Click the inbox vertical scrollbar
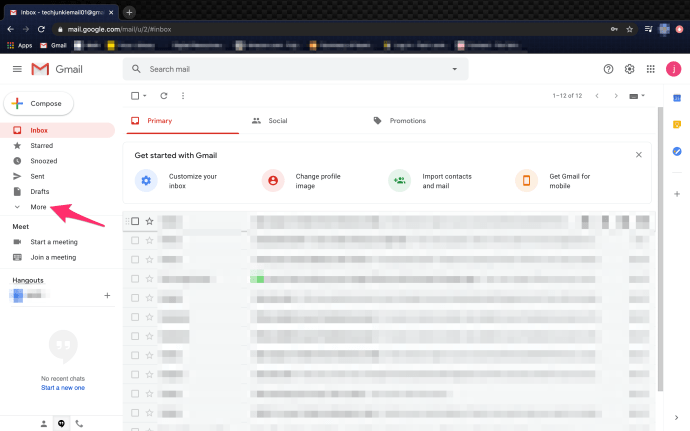Viewport: 690px width, 431px height. [660, 249]
